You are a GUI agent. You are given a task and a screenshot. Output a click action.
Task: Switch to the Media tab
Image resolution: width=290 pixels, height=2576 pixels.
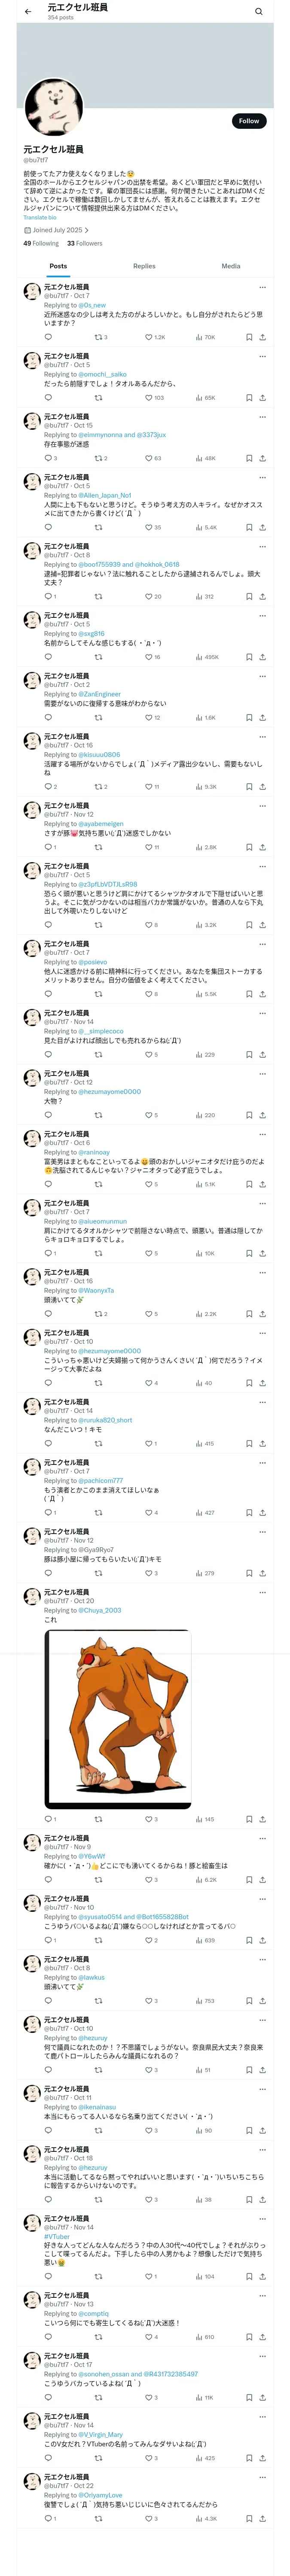point(231,266)
